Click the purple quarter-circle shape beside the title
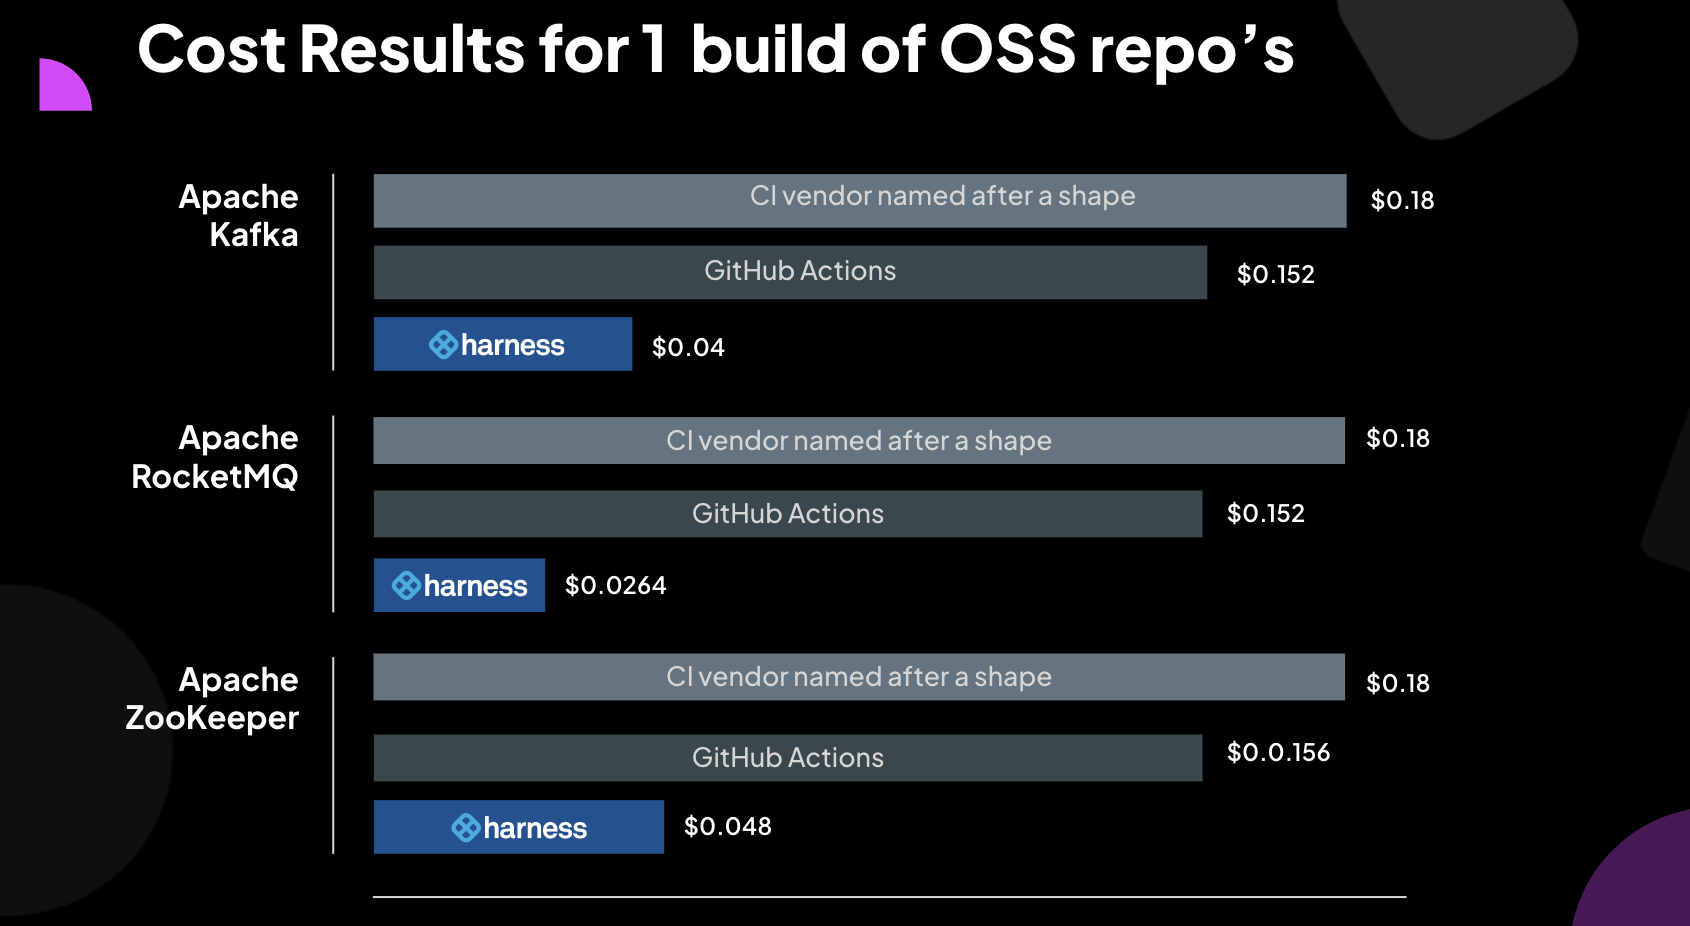Viewport: 1690px width, 926px height. click(x=63, y=86)
